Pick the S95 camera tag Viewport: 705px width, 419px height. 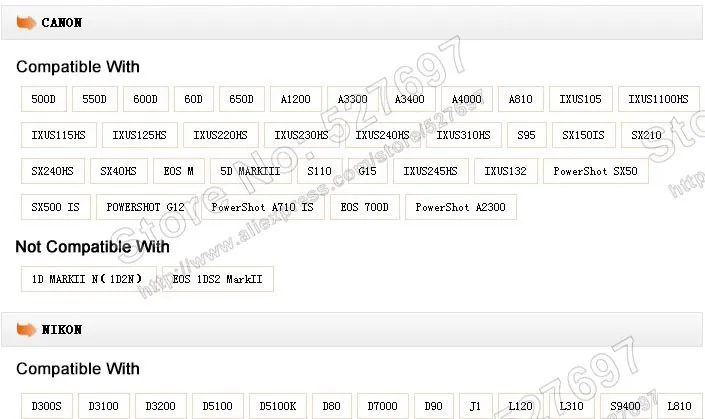pos(527,135)
